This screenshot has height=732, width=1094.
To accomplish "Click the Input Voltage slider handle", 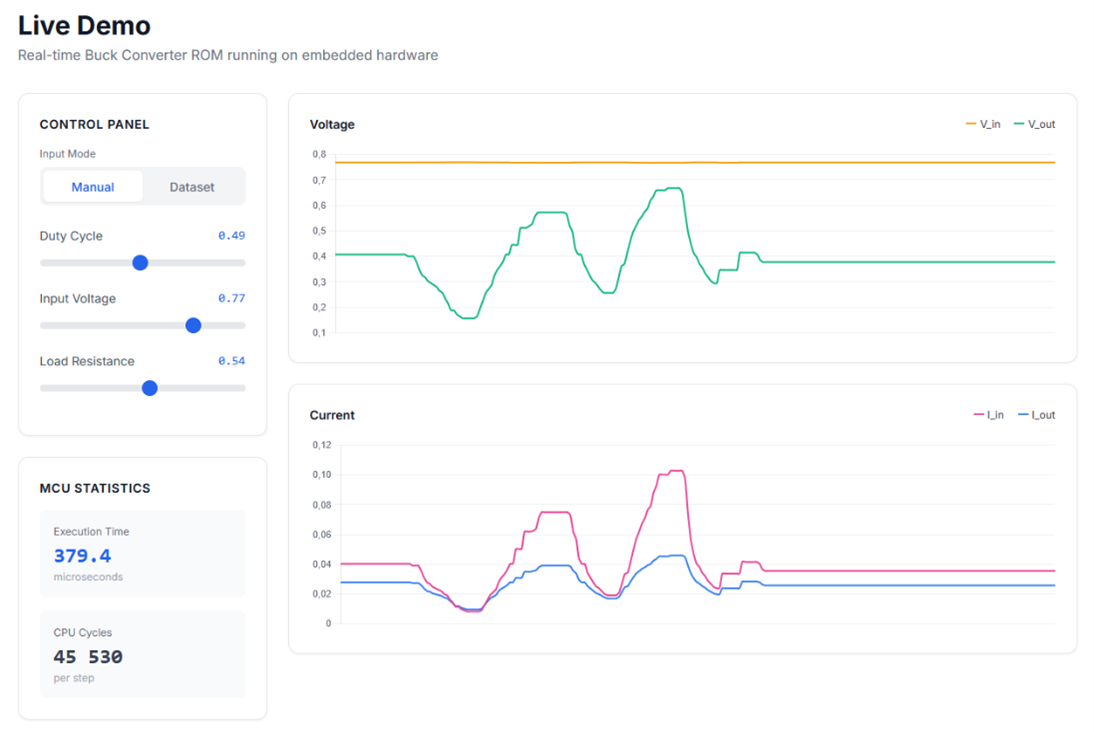I will point(193,325).
